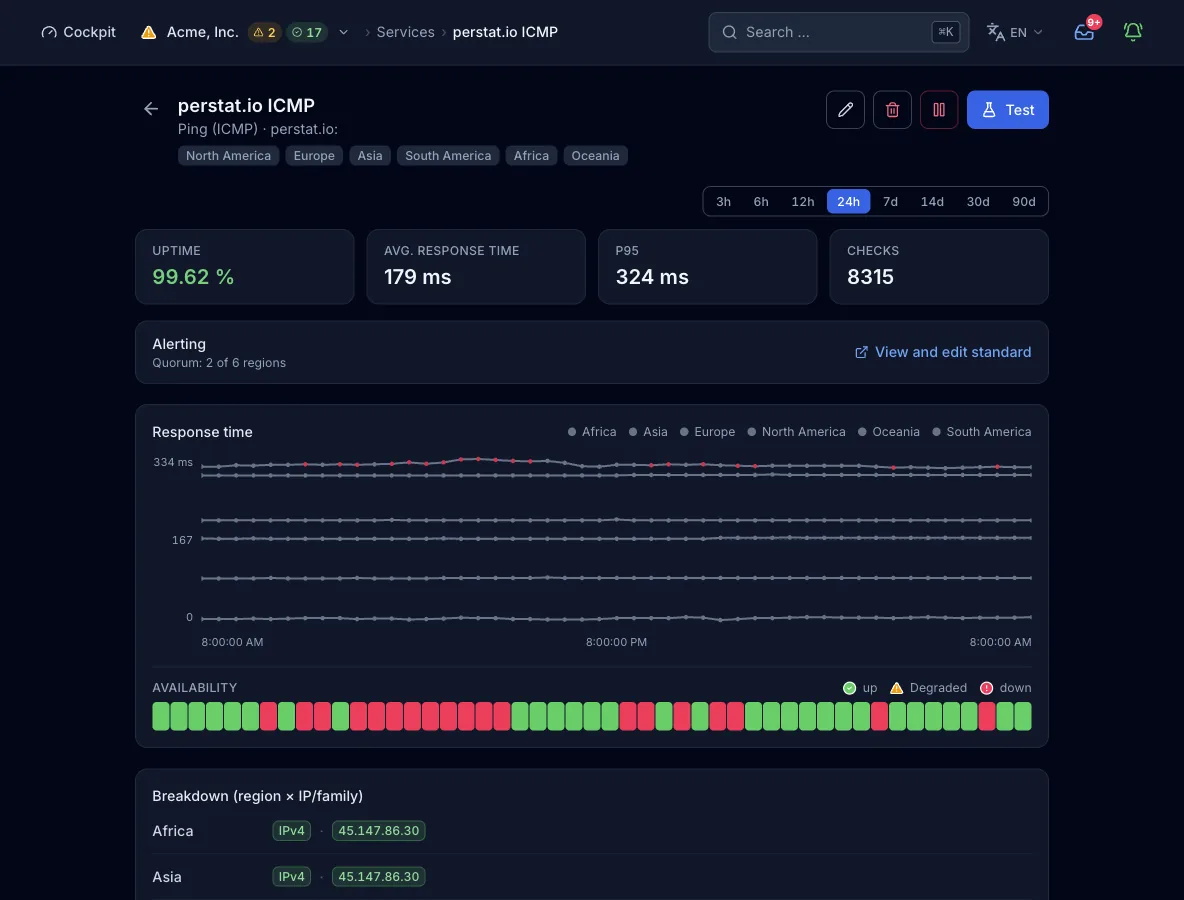Toggle South America series in chart legend
This screenshot has width=1184, height=900.
(x=982, y=432)
